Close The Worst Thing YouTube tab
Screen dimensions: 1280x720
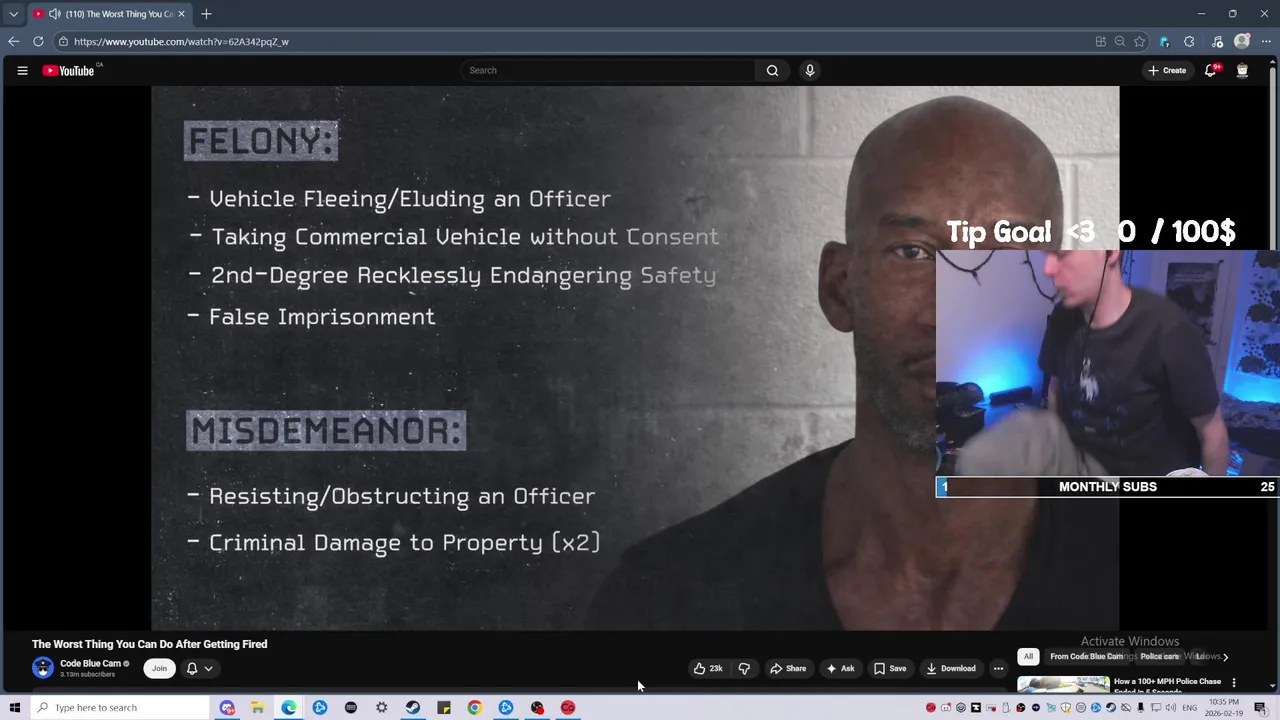pos(181,14)
